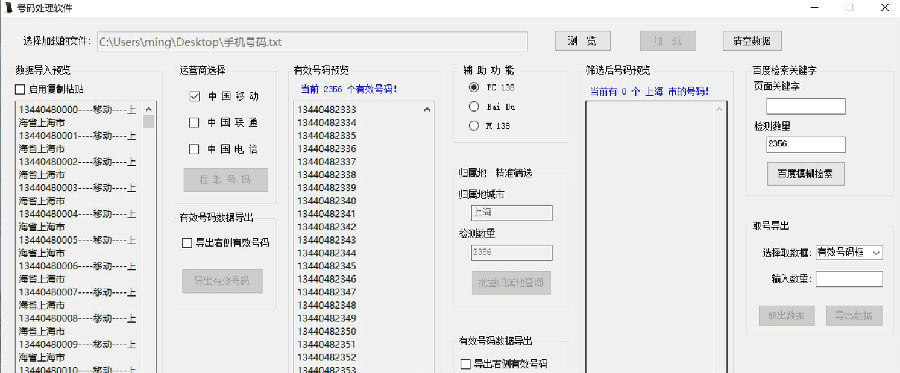
Task: Click the 提取号码 extract numbers button
Action: point(226,180)
